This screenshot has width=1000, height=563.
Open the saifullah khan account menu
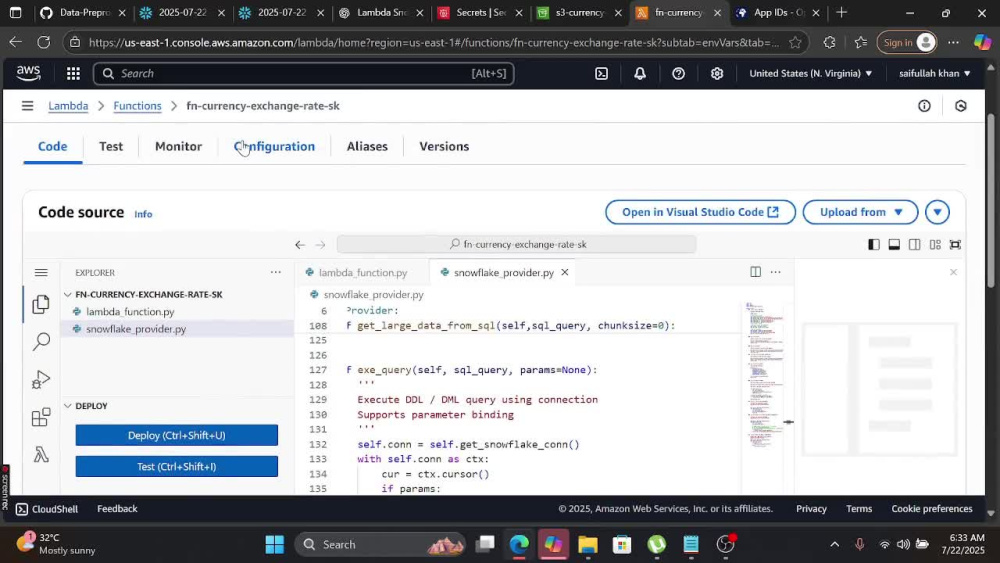click(x=934, y=73)
